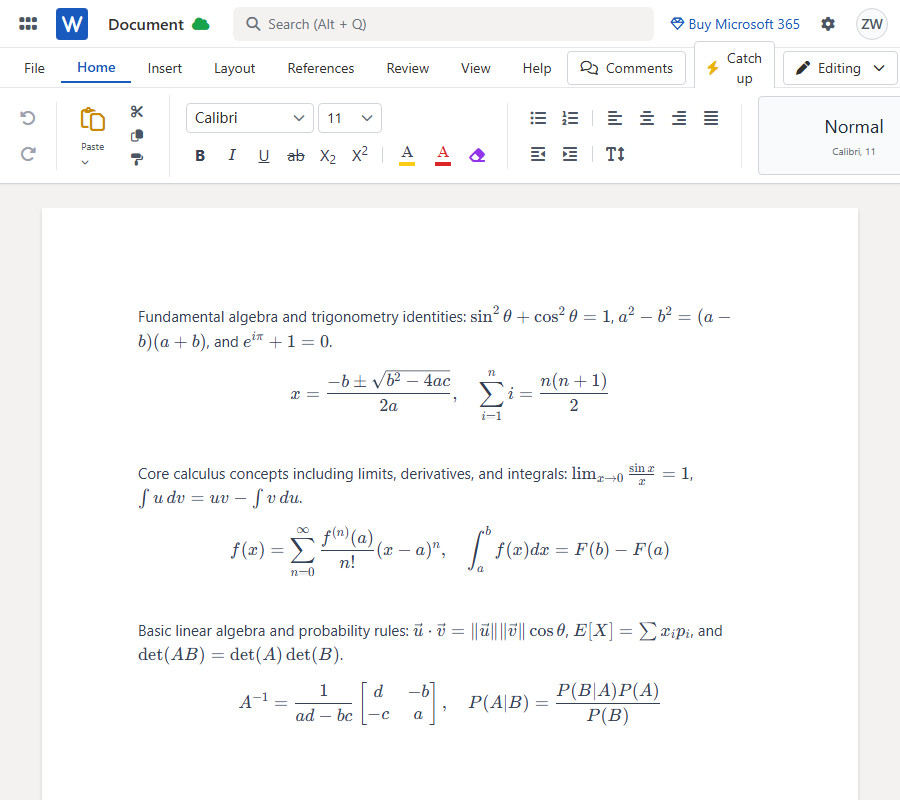
Task: Increase paragraph indent
Action: tap(570, 154)
